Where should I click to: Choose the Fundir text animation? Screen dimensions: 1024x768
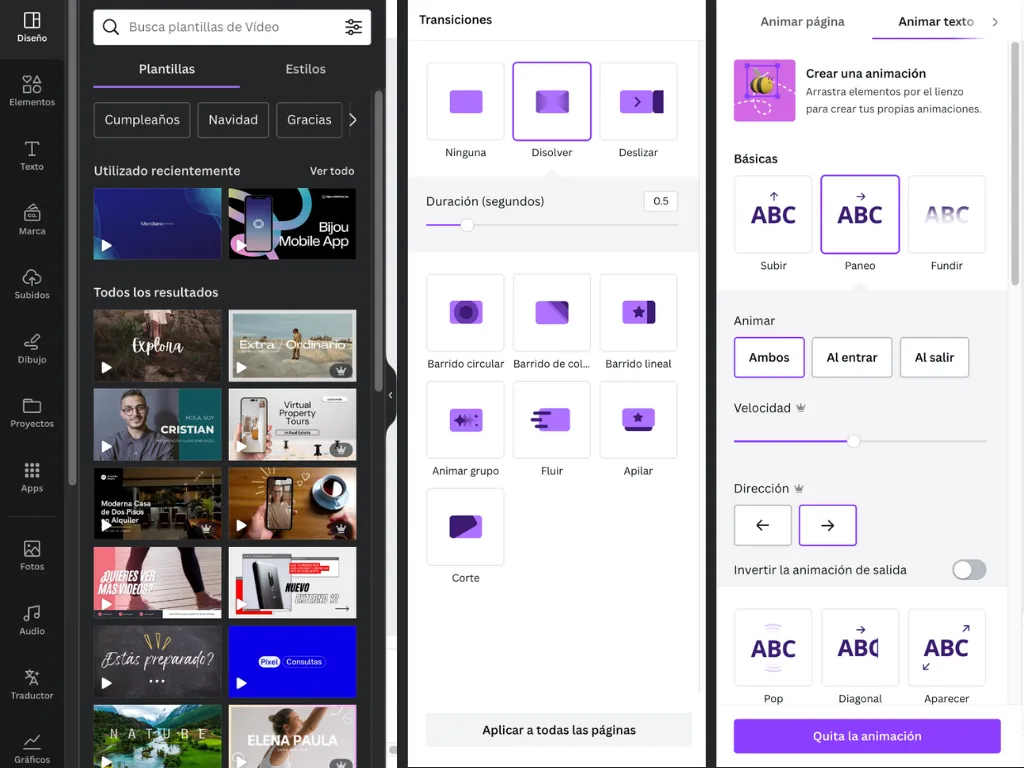point(947,214)
